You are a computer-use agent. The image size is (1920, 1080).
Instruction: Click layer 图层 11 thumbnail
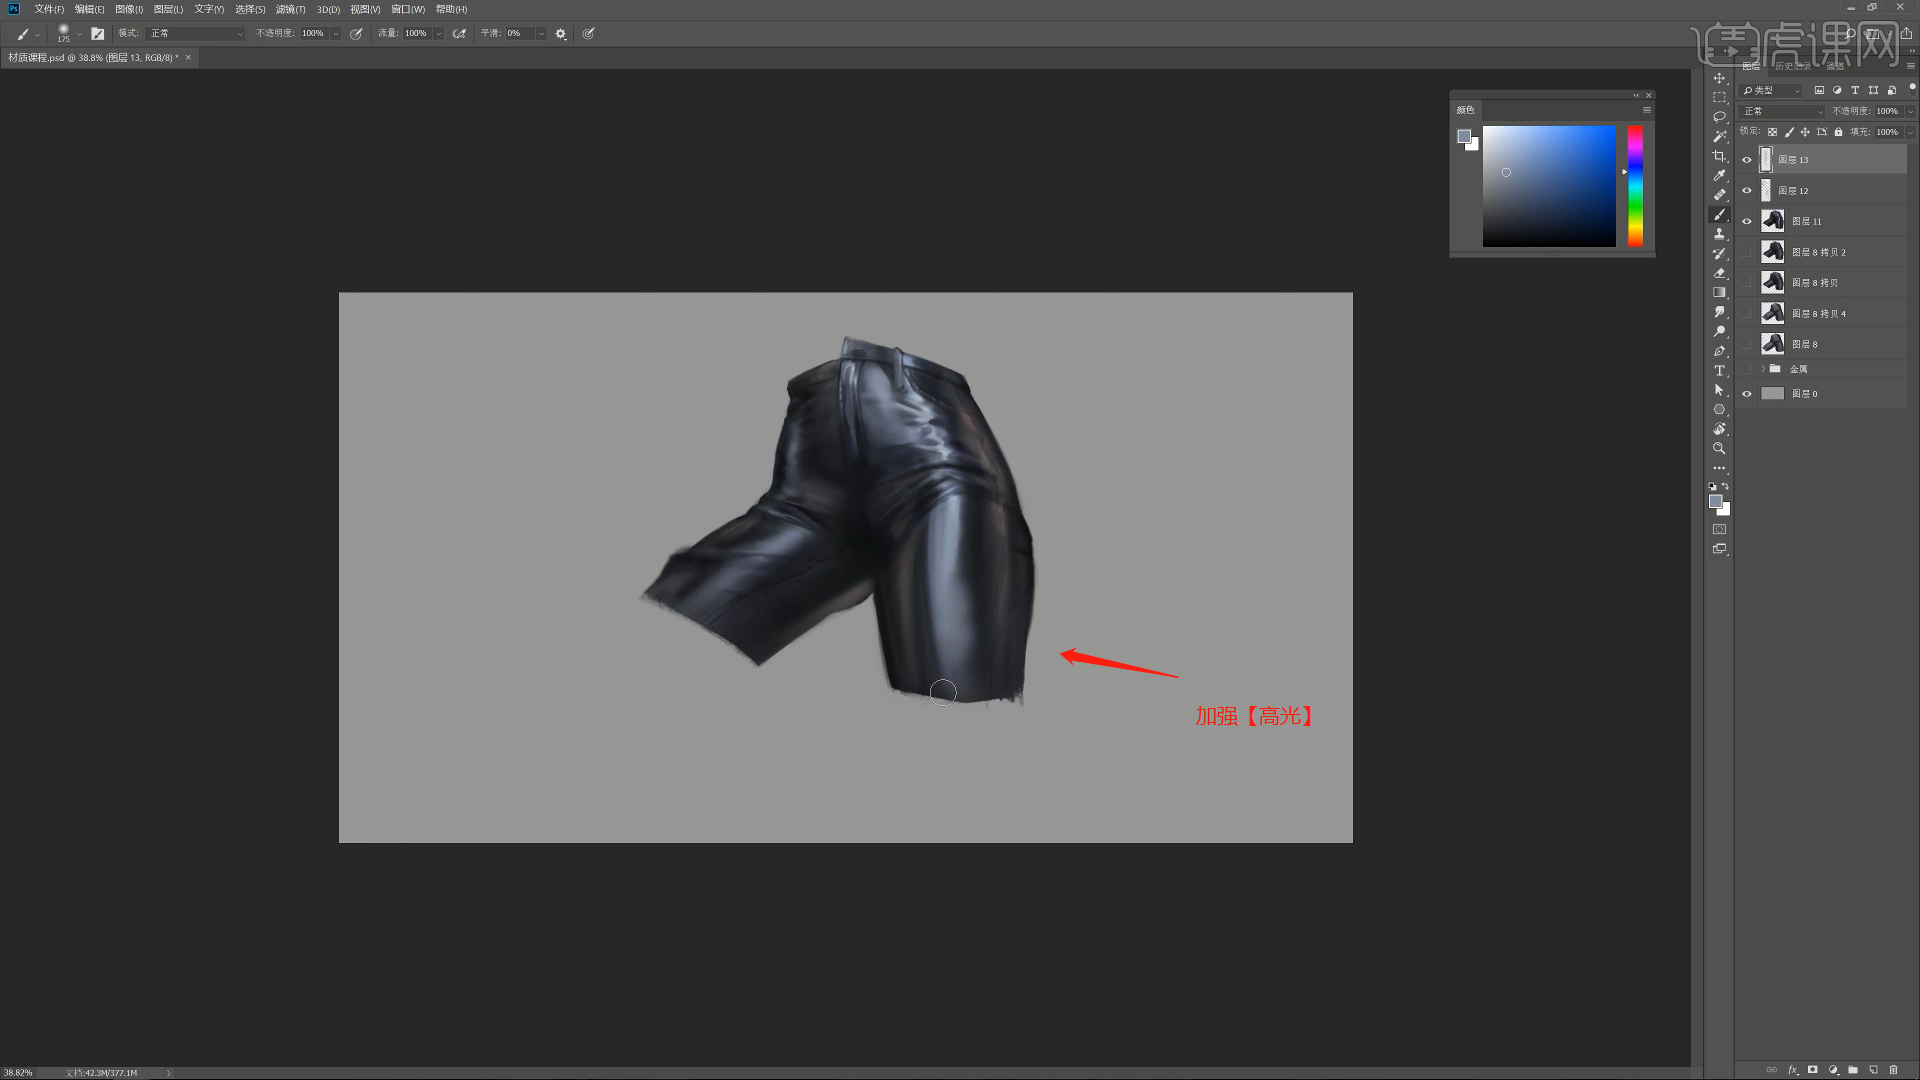(1772, 221)
